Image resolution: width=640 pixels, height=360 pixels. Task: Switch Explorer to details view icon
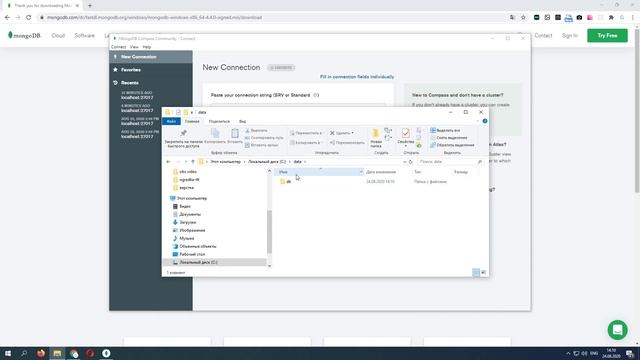476,272
